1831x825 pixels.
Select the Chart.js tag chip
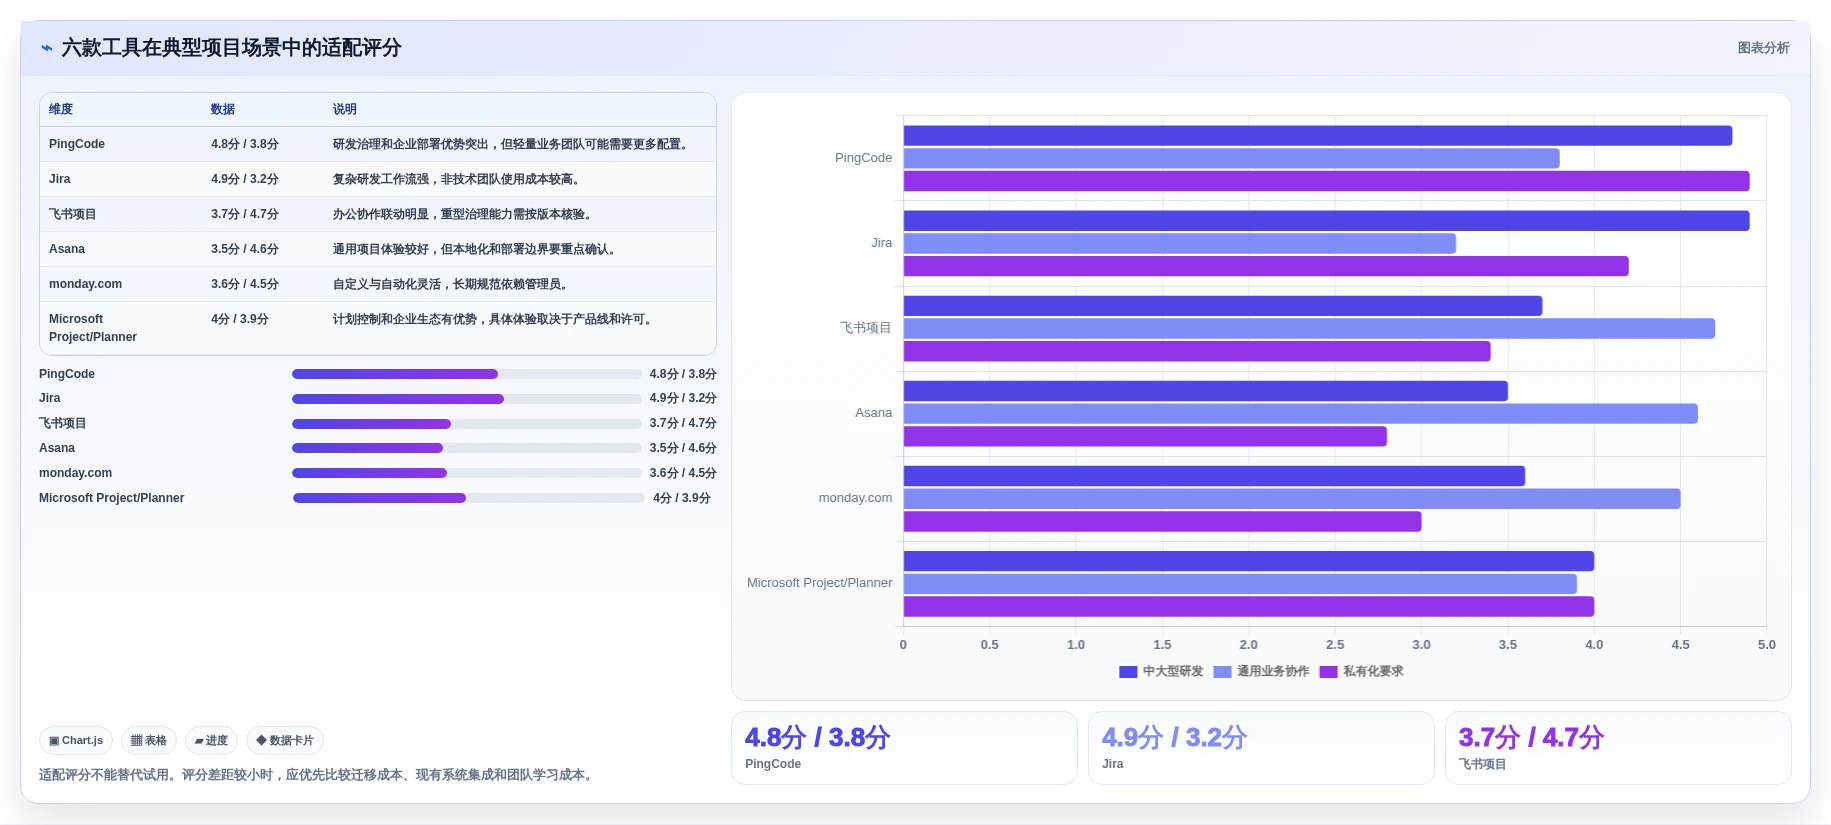pyautogui.click(x=76, y=740)
